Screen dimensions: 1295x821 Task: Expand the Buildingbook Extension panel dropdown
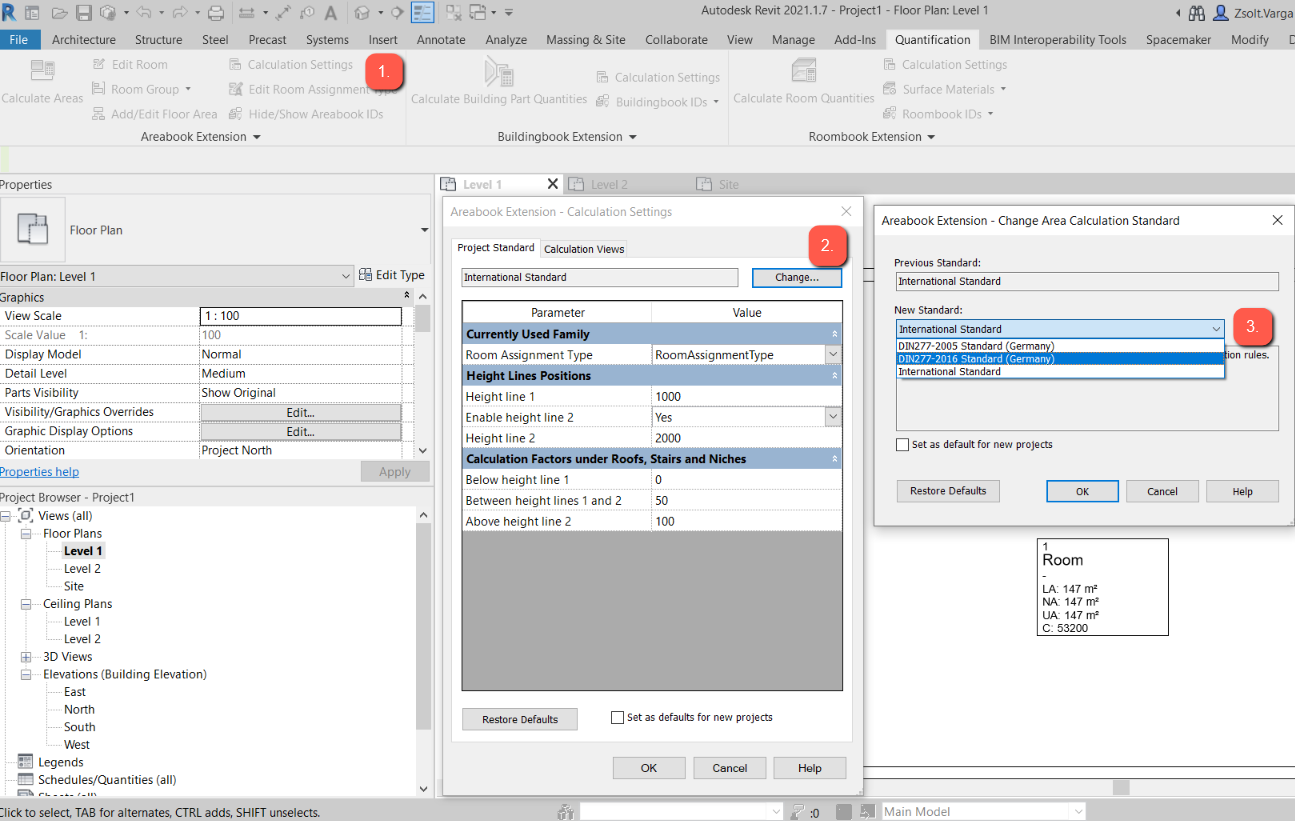click(x=632, y=137)
